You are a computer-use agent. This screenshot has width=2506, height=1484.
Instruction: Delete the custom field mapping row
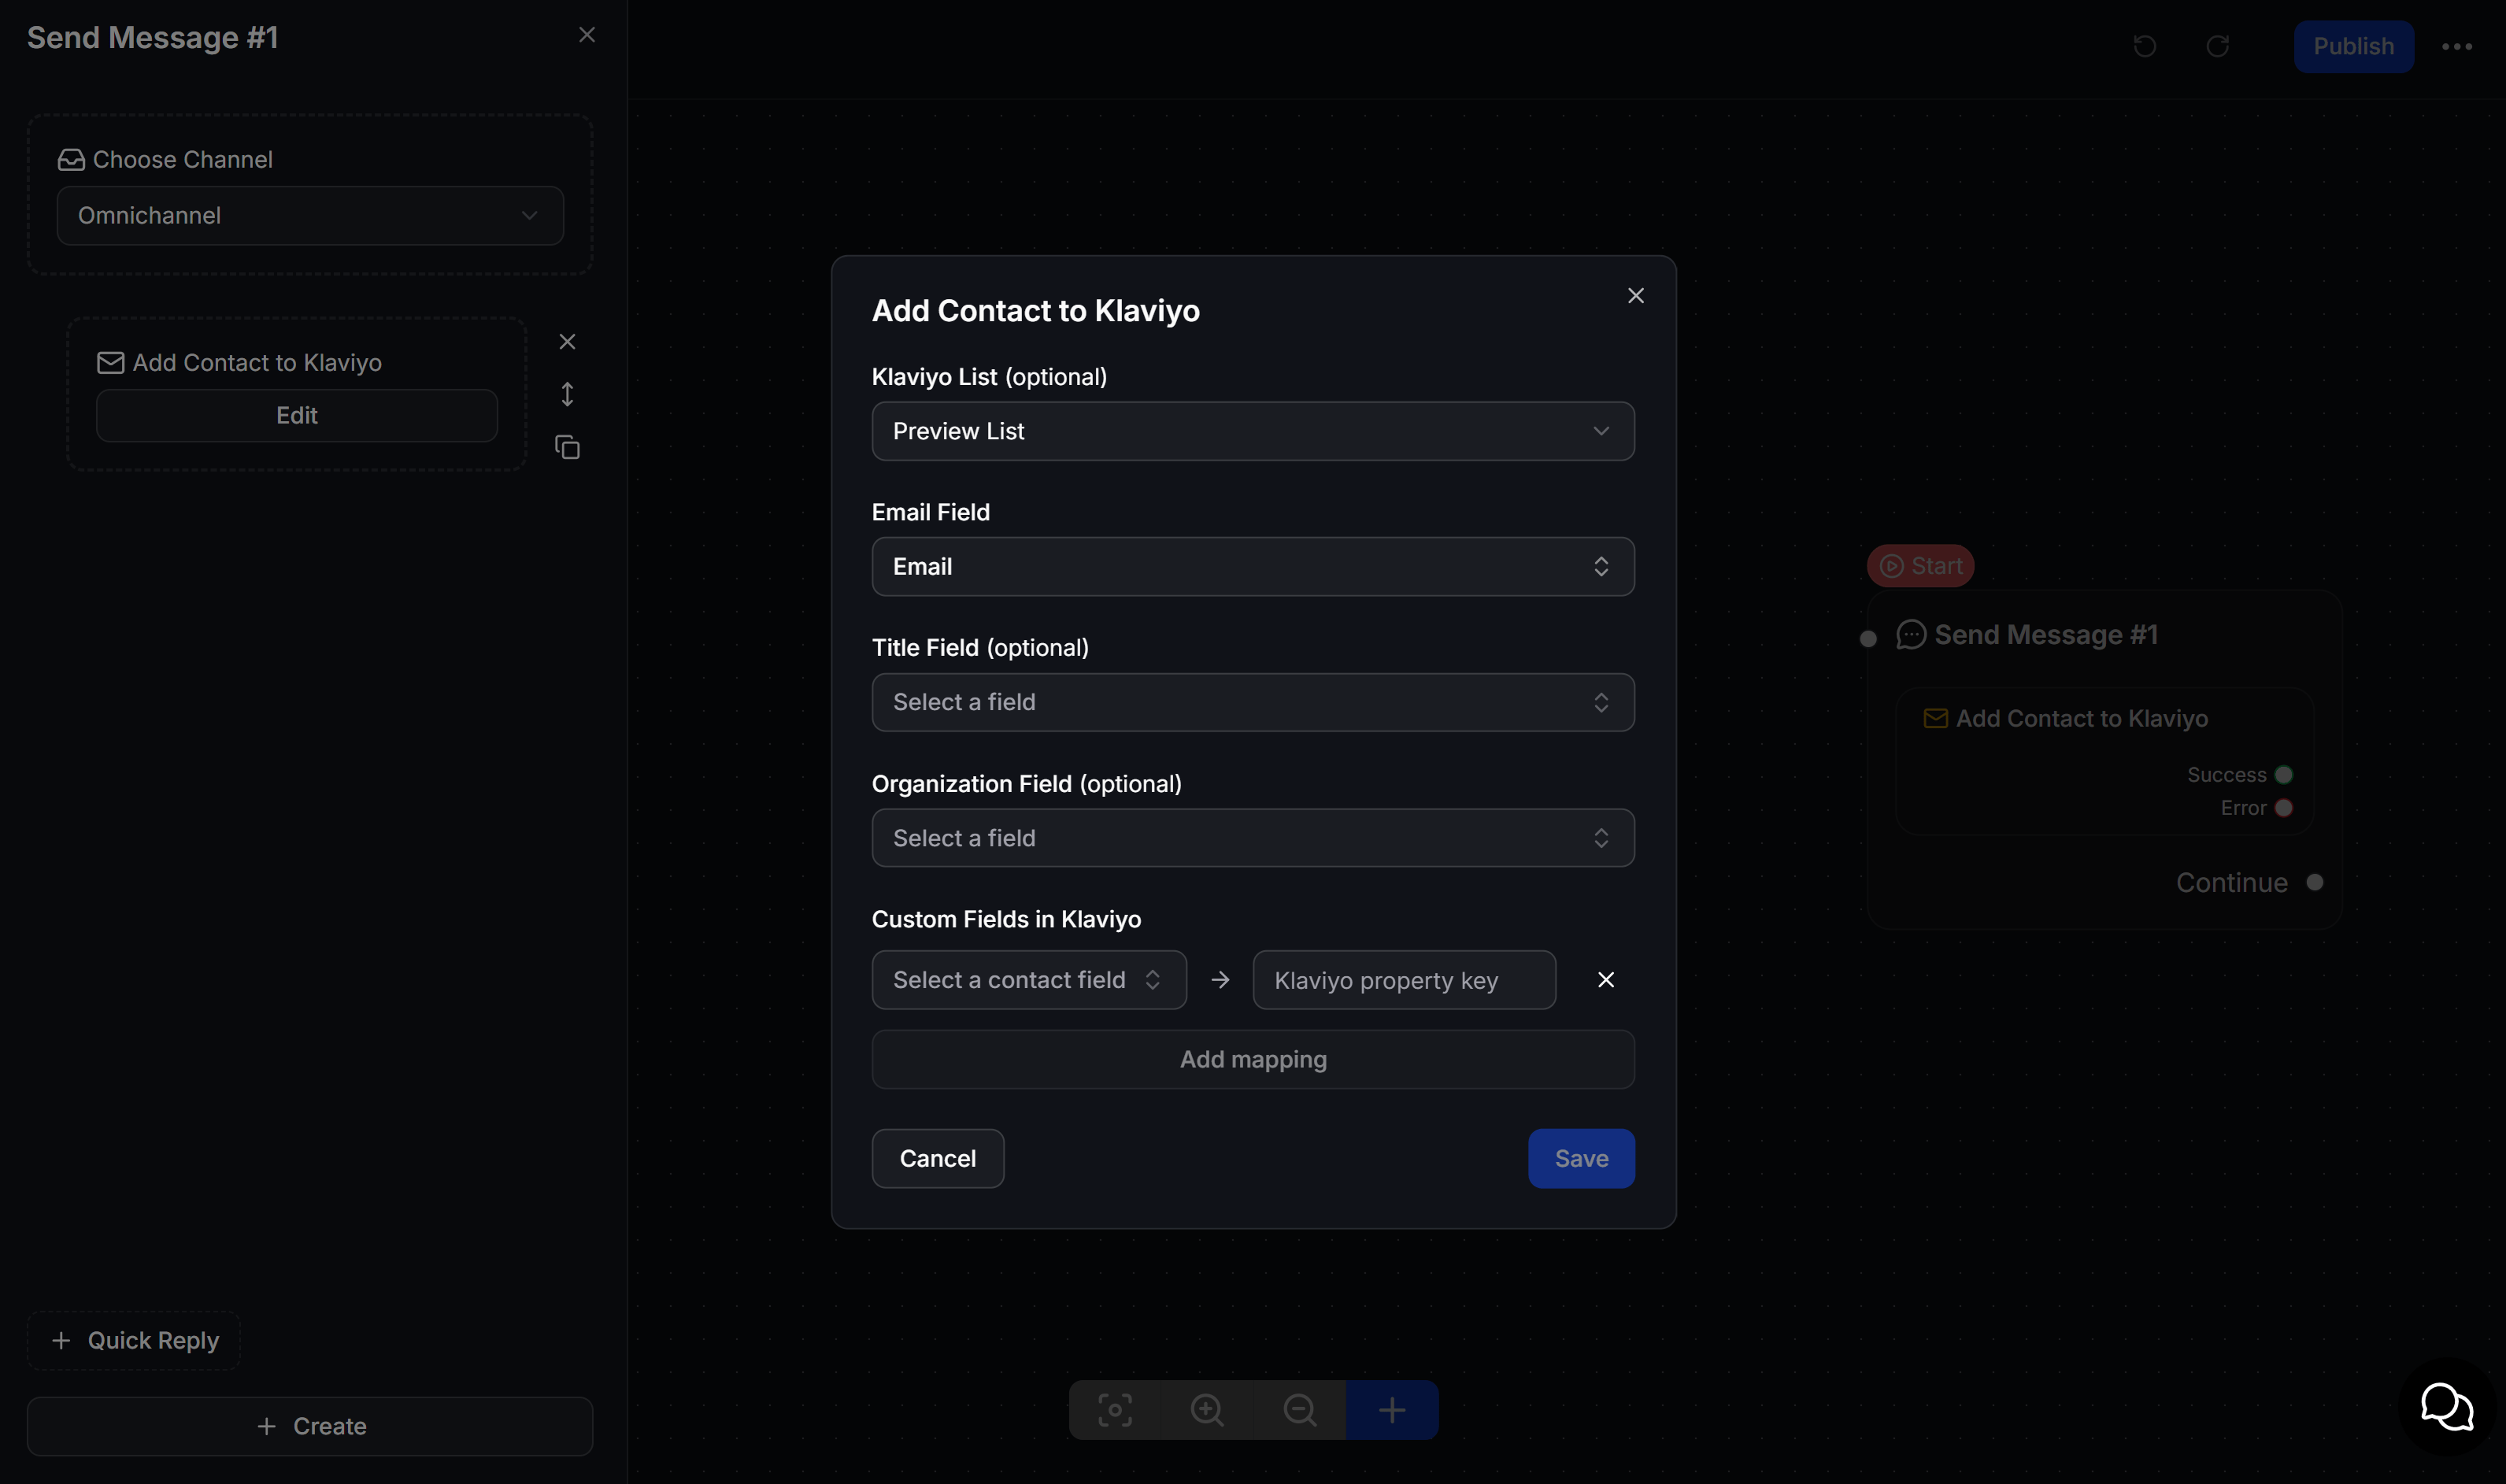pyautogui.click(x=1605, y=980)
